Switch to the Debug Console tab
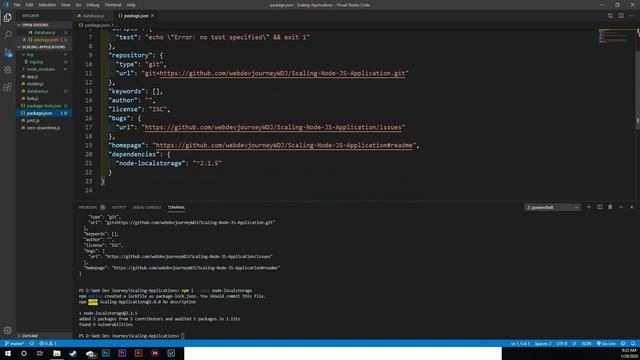Image resolution: width=640 pixels, height=360 pixels. click(147, 207)
